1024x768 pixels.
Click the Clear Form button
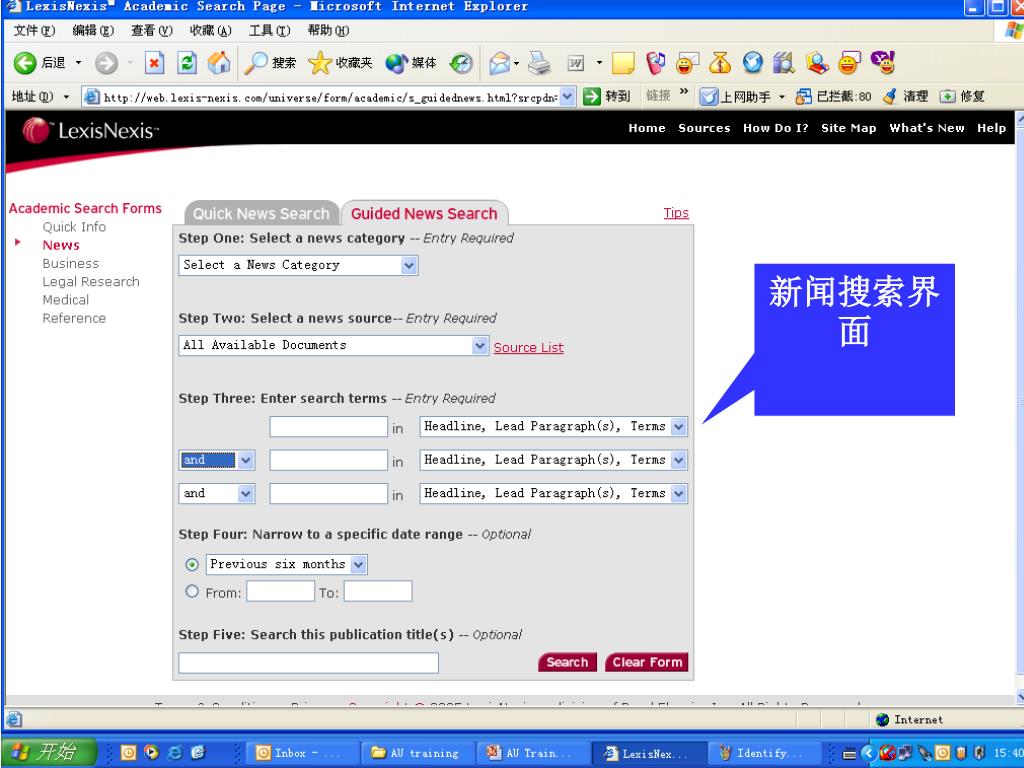pyautogui.click(x=647, y=662)
